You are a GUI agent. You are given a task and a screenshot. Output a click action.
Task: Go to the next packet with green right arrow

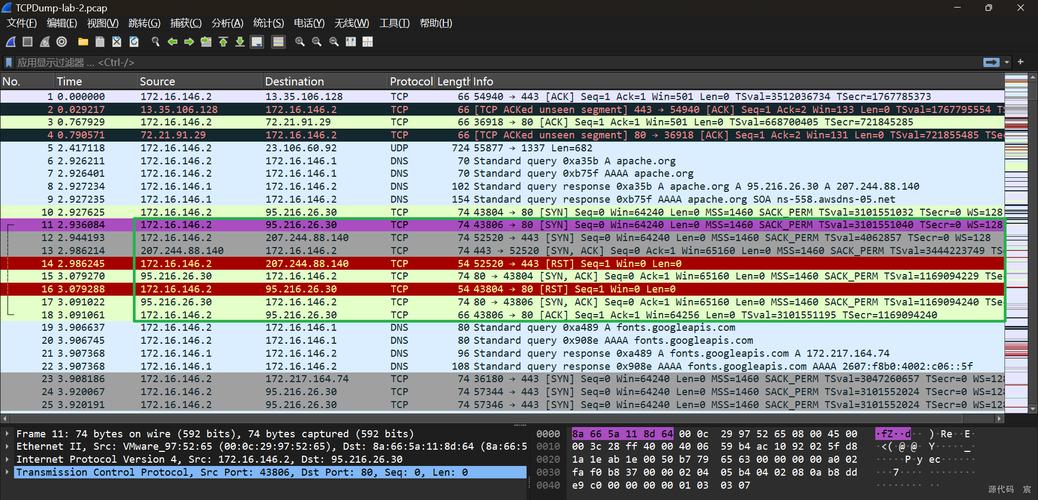pyautogui.click(x=189, y=42)
